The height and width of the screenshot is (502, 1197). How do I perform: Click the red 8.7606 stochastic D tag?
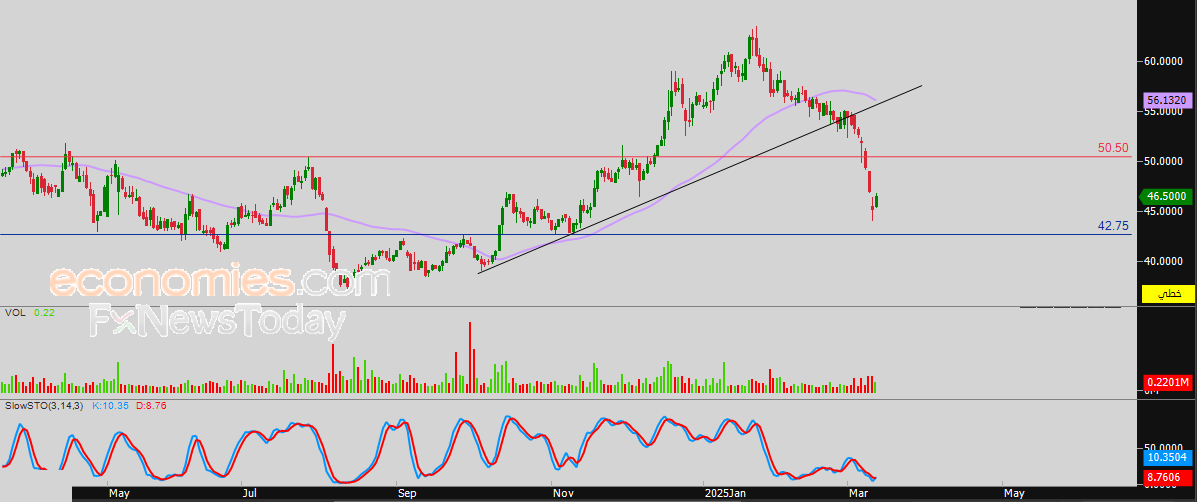coord(1168,478)
